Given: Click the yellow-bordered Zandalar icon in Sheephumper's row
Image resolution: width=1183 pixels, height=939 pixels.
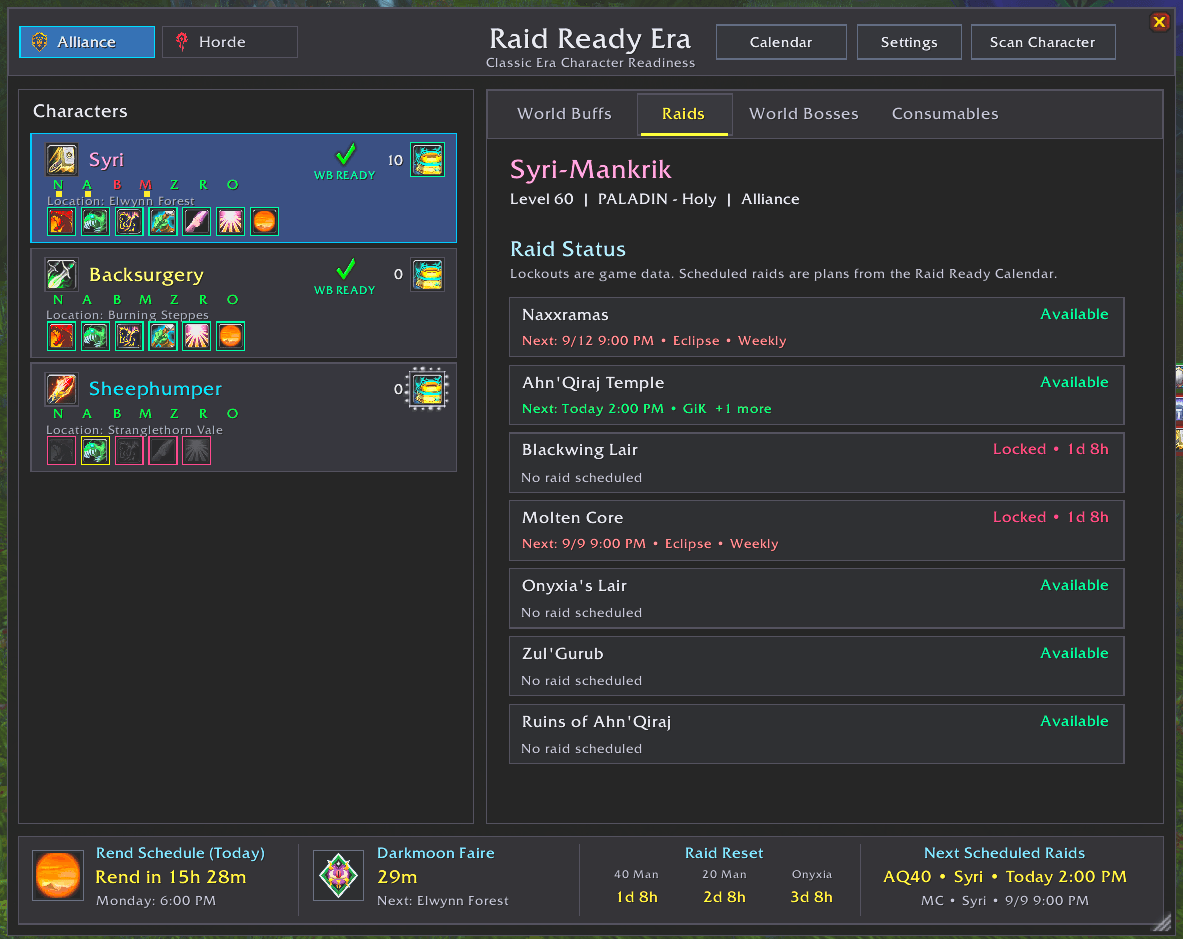Looking at the screenshot, I should (95, 451).
